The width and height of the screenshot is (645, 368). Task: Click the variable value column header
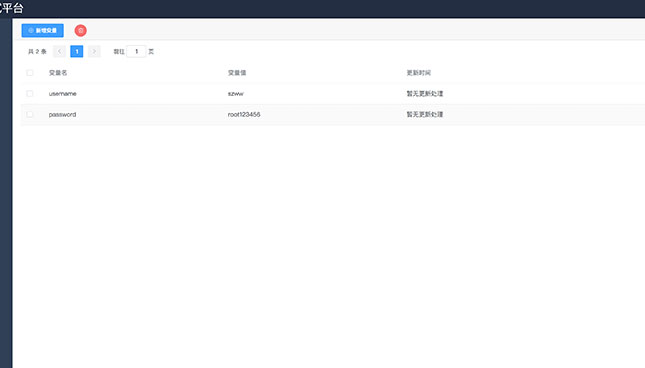coord(237,73)
